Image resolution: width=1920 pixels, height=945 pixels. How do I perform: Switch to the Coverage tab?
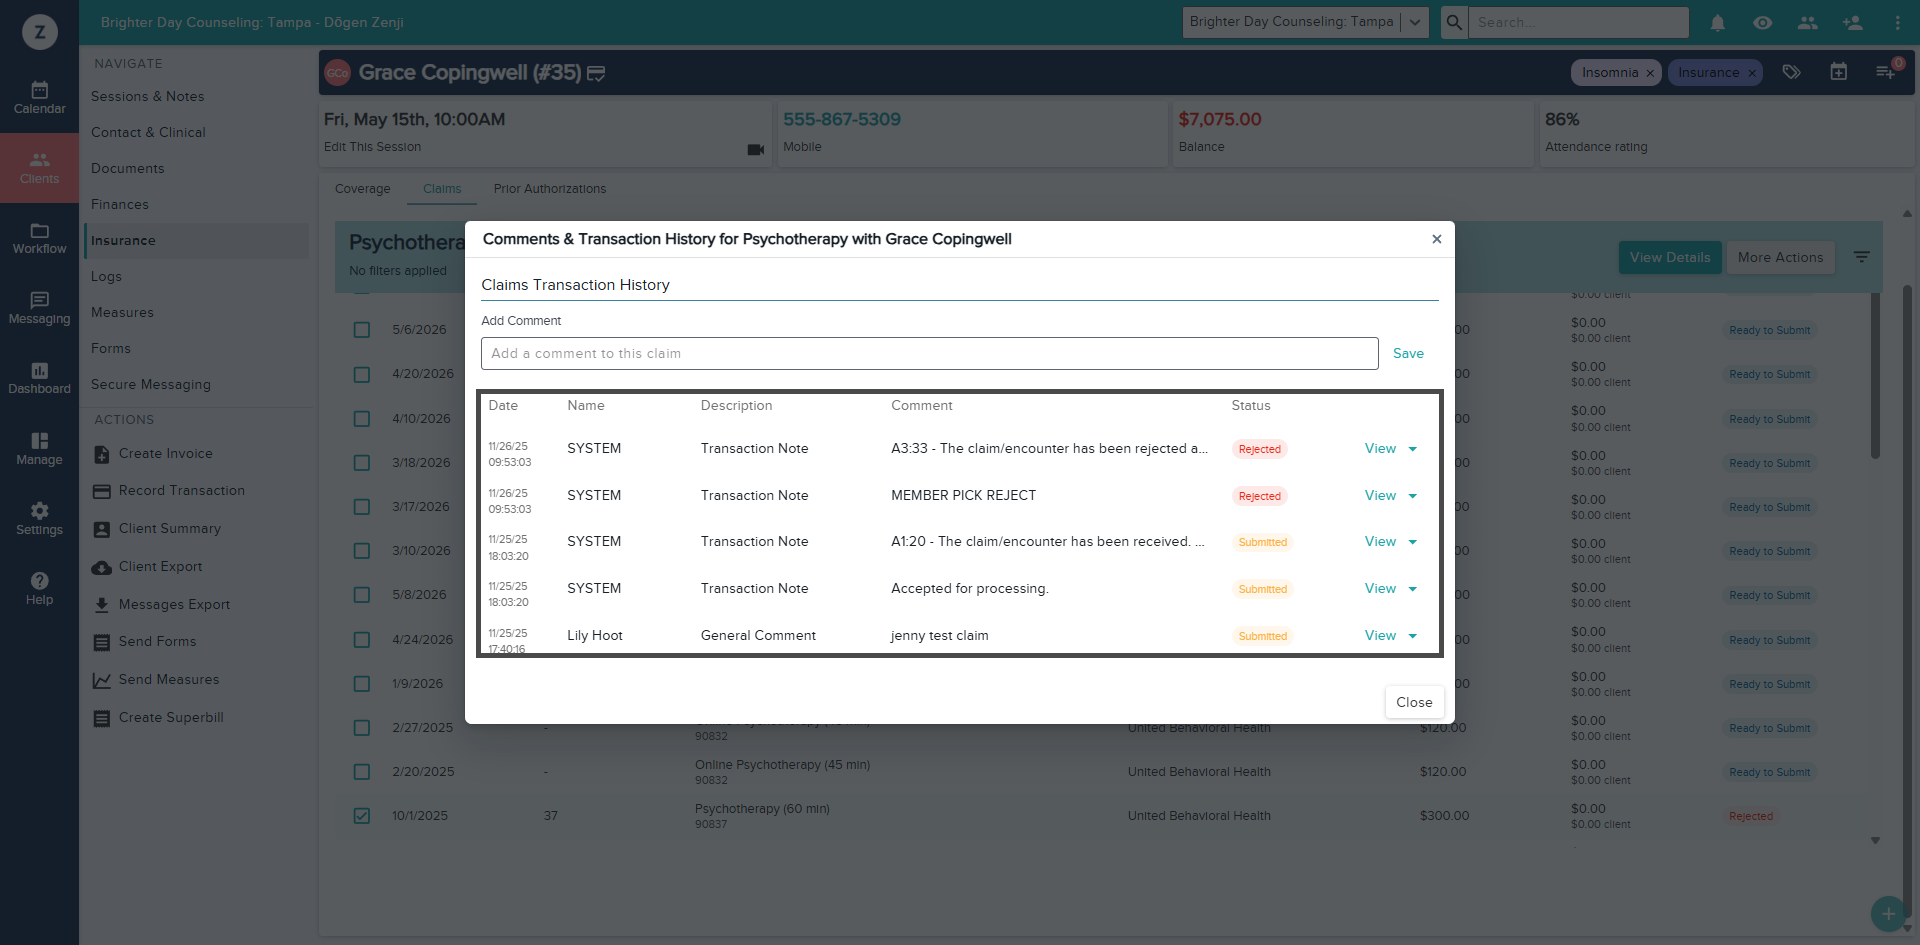[x=362, y=189]
